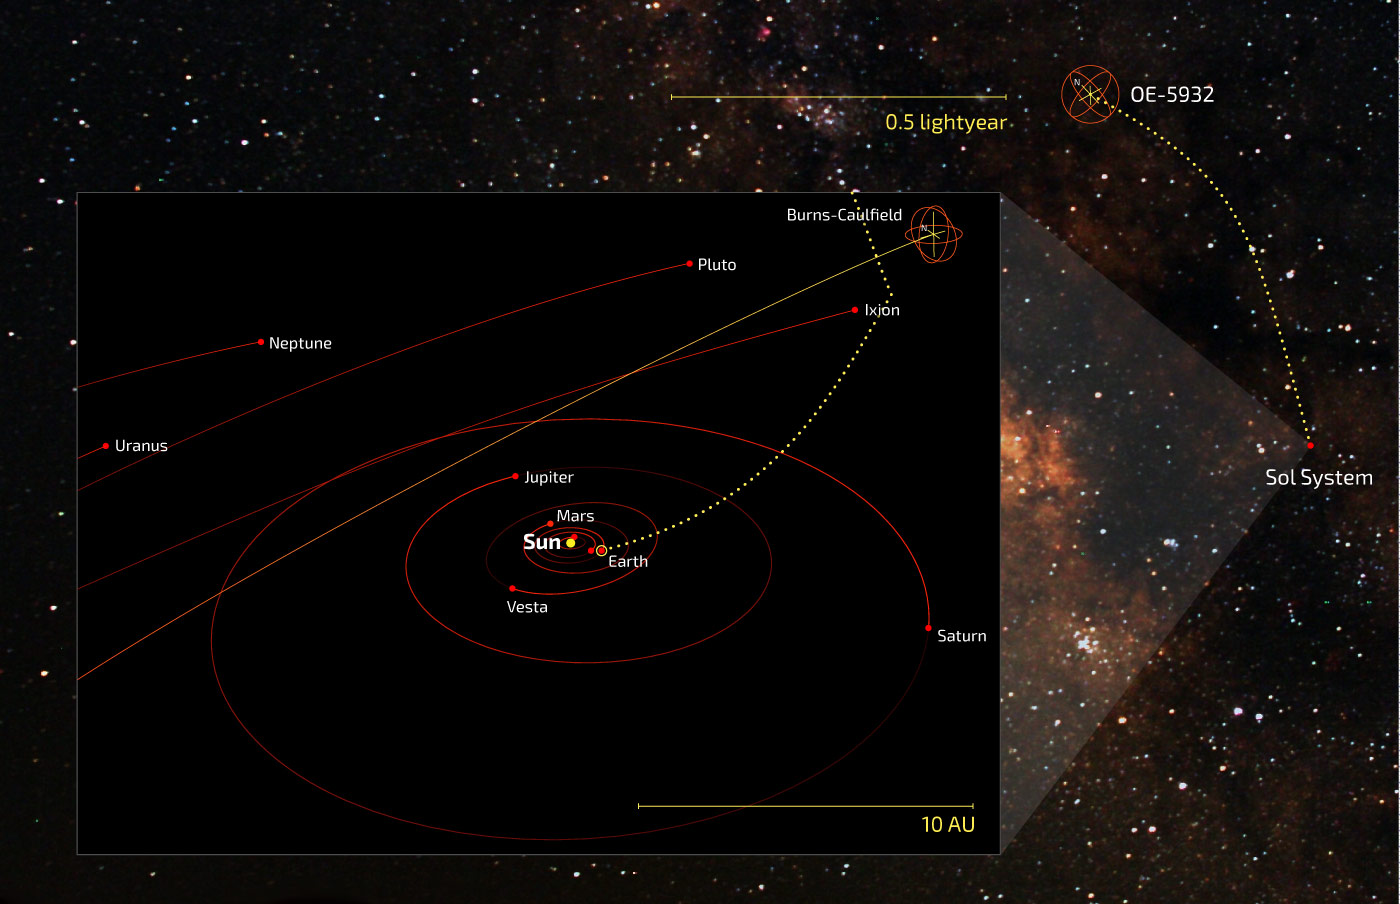Click the Earth marker ring
The height and width of the screenshot is (904, 1400).
[601, 550]
